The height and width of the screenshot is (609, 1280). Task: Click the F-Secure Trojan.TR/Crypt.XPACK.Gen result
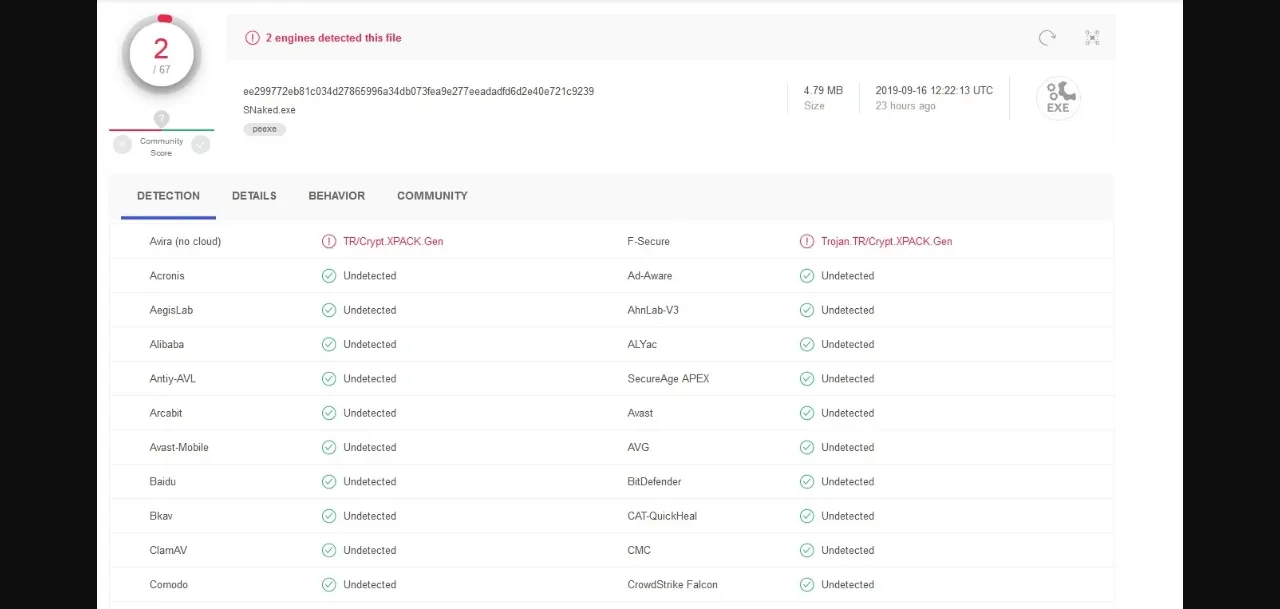tap(886, 241)
